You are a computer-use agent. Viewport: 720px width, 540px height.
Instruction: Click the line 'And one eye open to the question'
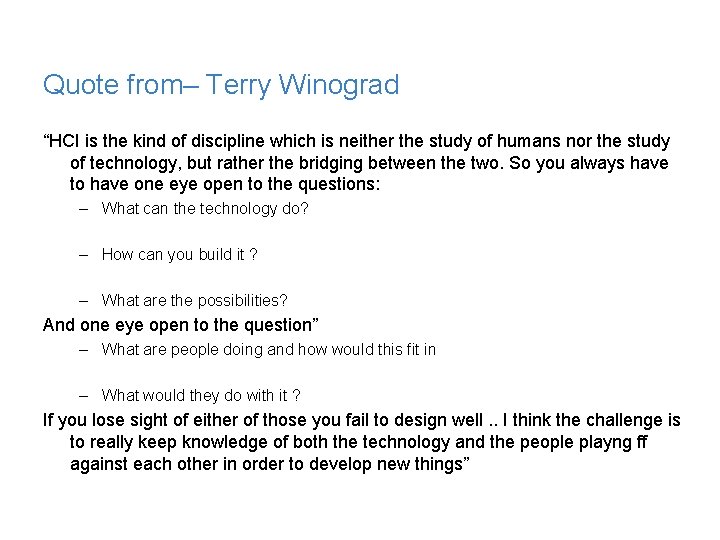click(x=180, y=324)
